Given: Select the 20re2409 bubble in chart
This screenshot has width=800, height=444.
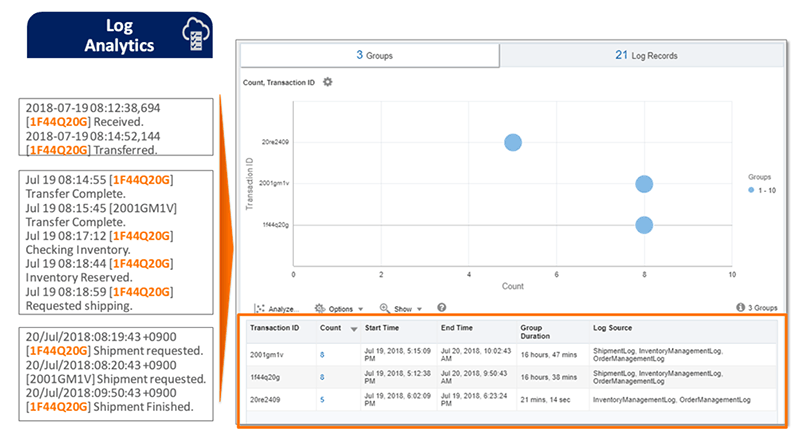Looking at the screenshot, I should click(x=513, y=142).
